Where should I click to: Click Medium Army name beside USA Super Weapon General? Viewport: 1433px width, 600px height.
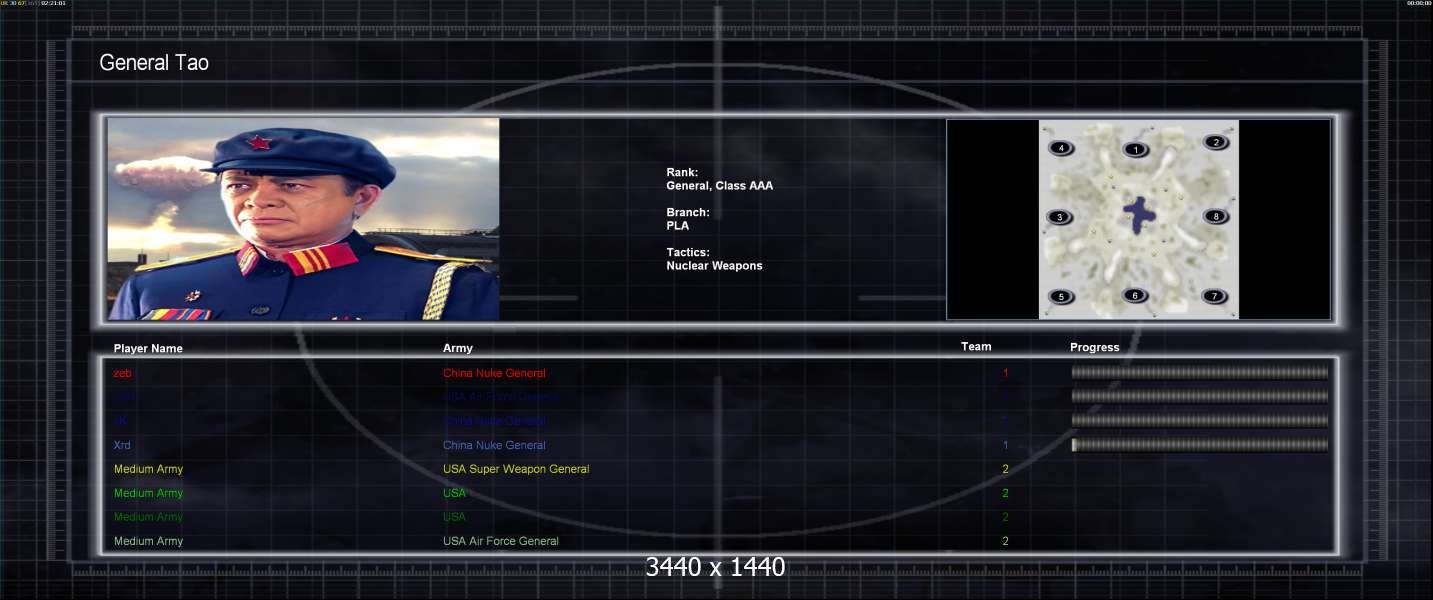(x=148, y=469)
